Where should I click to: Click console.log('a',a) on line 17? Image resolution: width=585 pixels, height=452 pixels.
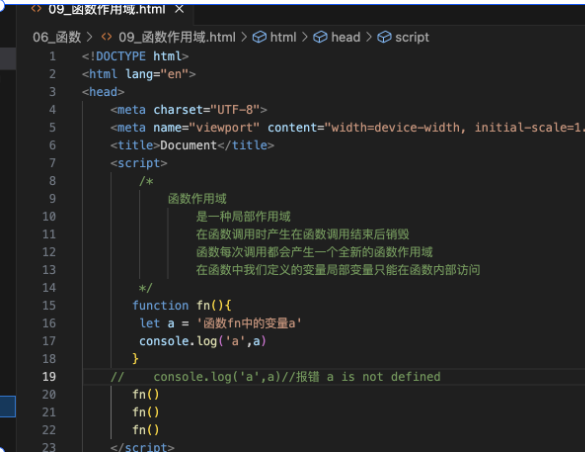203,341
